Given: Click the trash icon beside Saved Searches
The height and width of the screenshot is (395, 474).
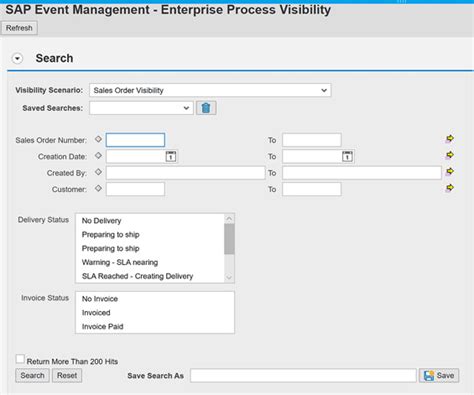Looking at the screenshot, I should [x=206, y=108].
